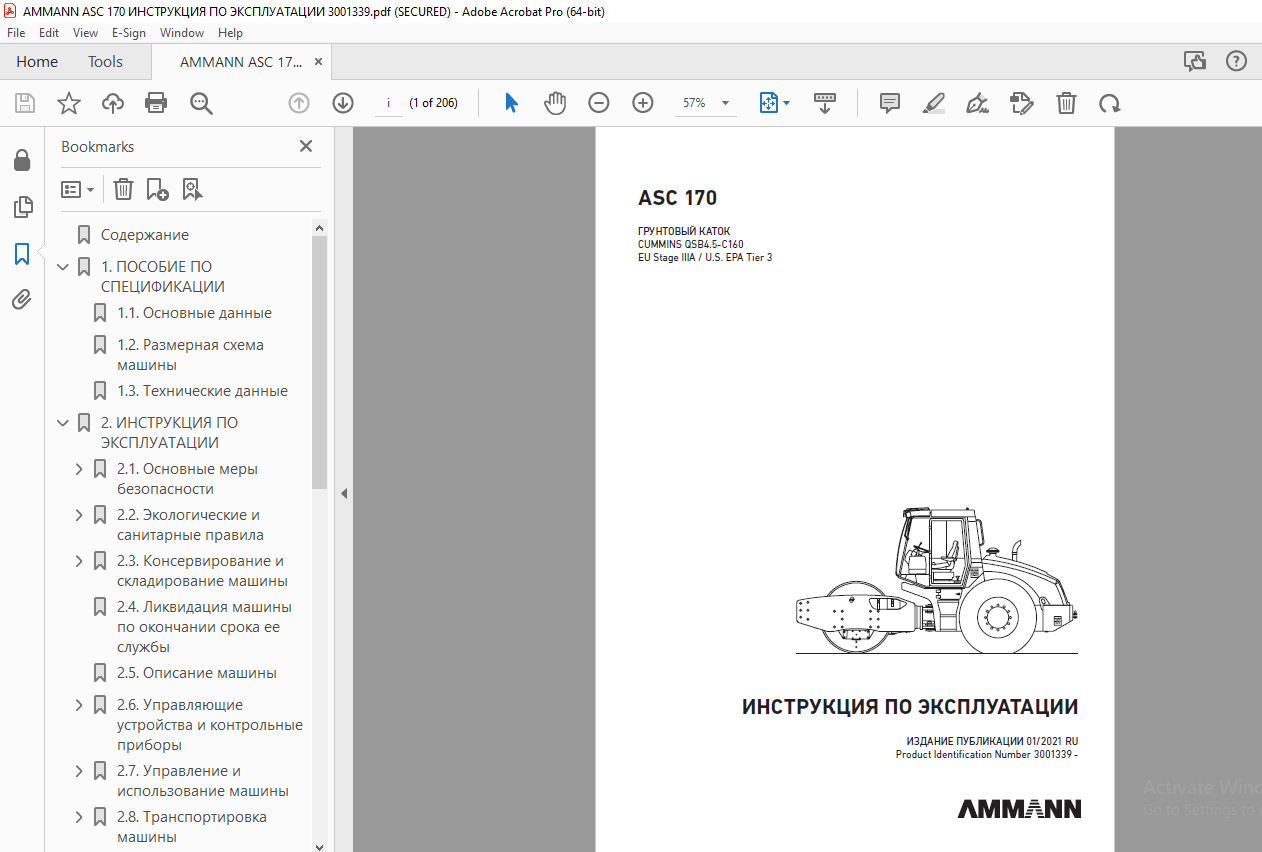Expand 2.7. Управление и использование машины
1262x852 pixels.
click(x=79, y=771)
